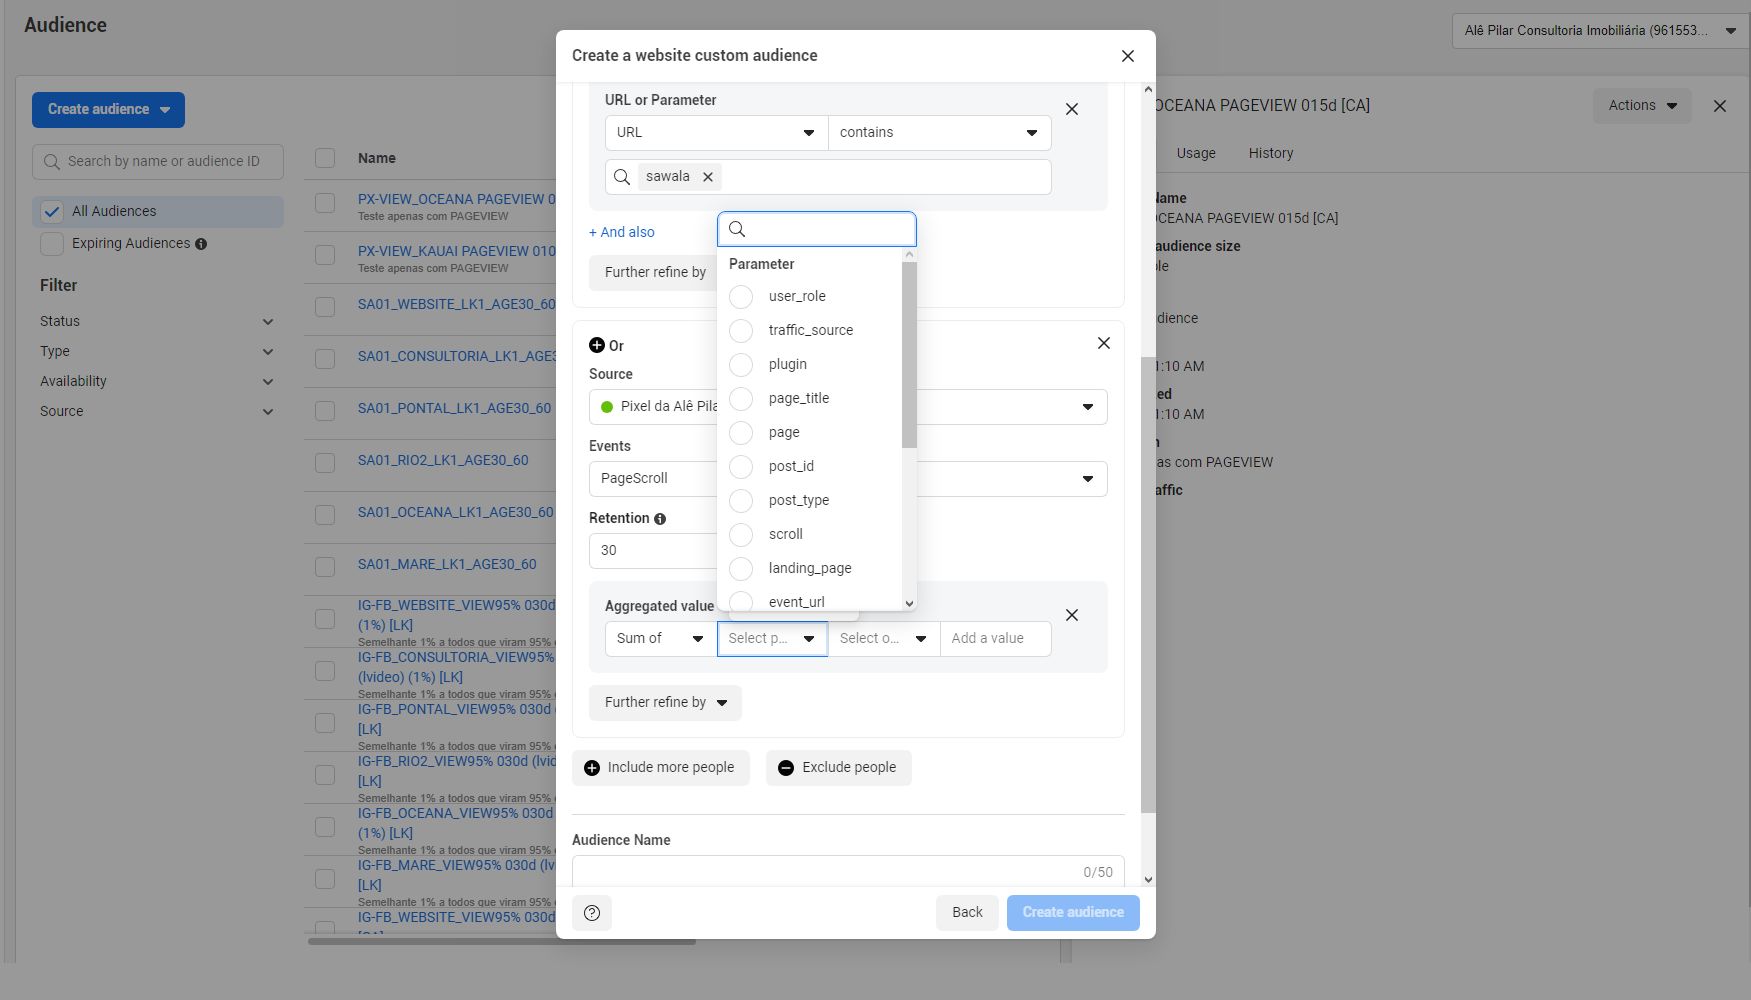Image resolution: width=1751 pixels, height=1000 pixels.
Task: Click the '+ And also' link
Action: (622, 232)
